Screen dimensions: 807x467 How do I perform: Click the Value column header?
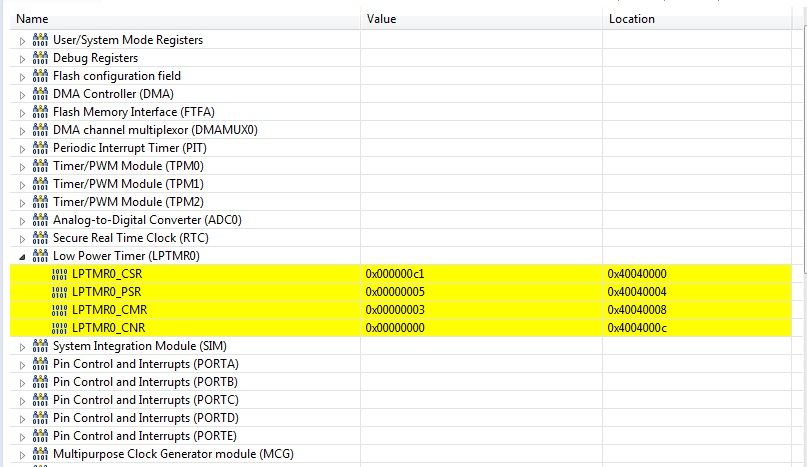click(x=382, y=19)
